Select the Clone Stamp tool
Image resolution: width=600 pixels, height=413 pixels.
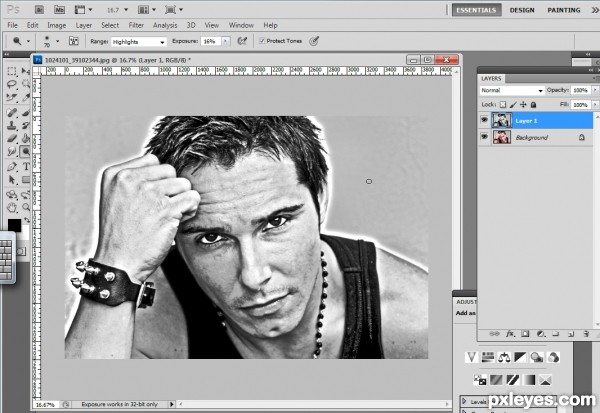pos(12,125)
